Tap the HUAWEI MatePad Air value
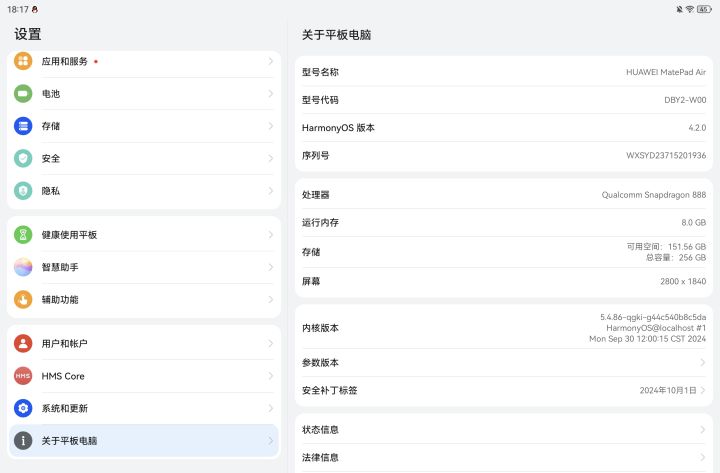 tap(666, 72)
